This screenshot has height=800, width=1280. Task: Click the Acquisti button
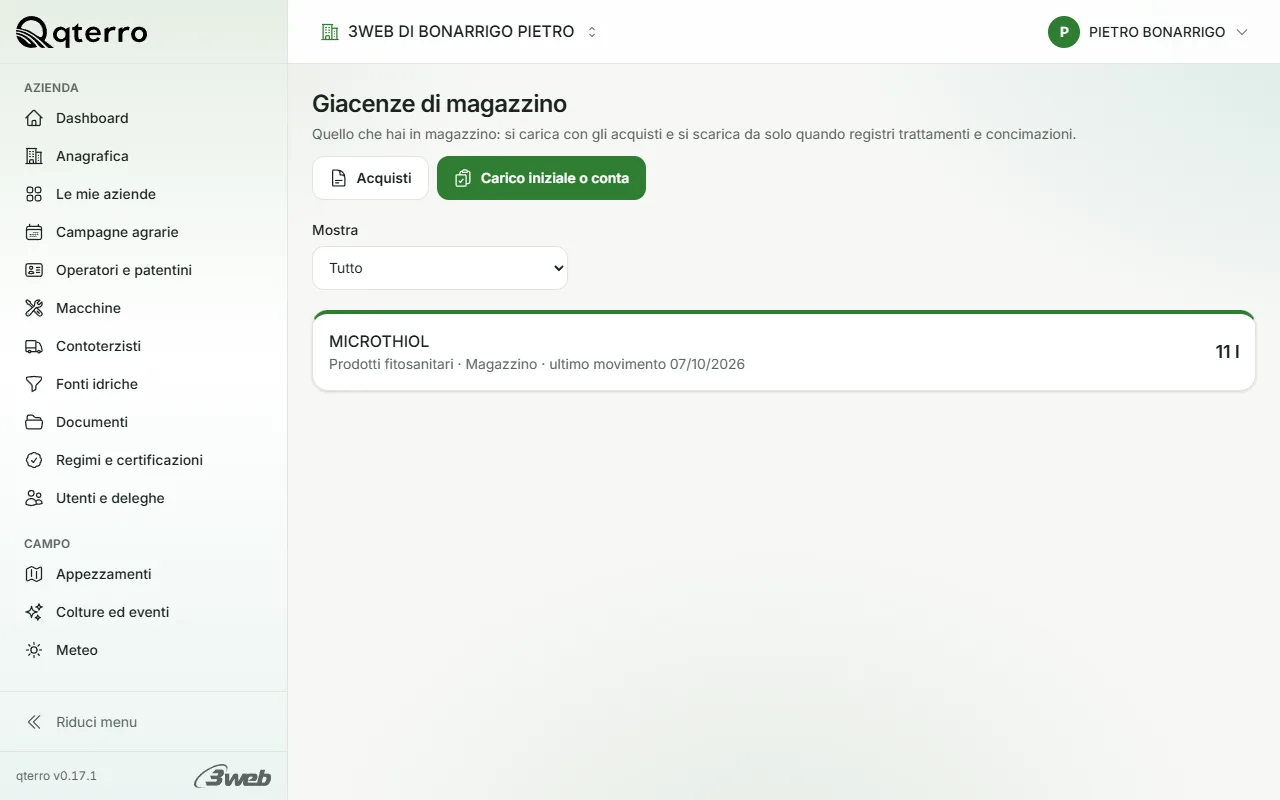[x=370, y=178]
